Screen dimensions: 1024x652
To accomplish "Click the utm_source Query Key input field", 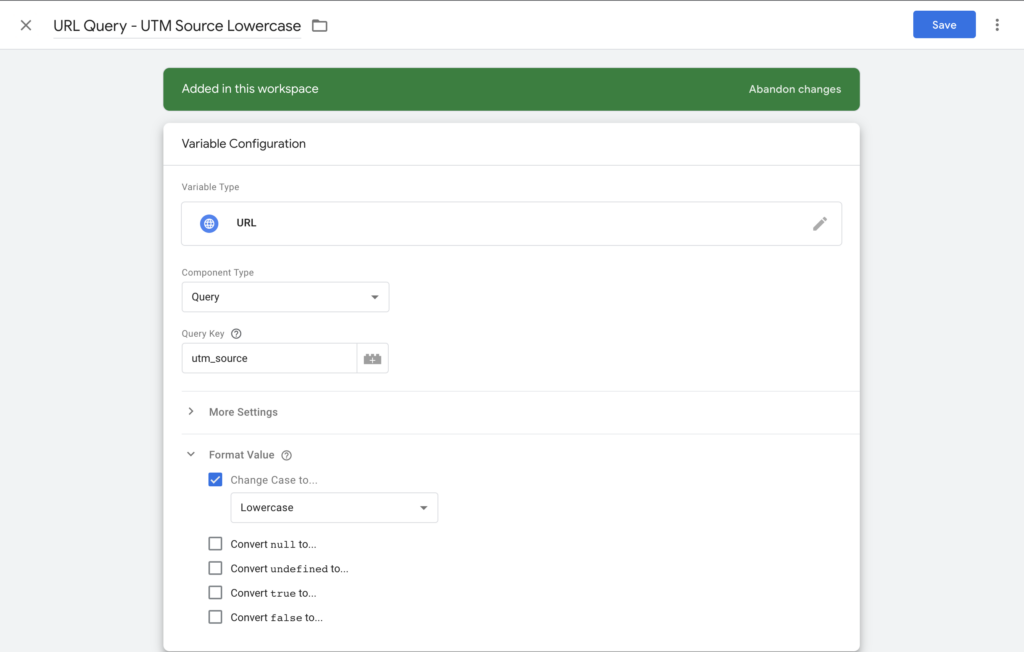I will (x=269, y=359).
